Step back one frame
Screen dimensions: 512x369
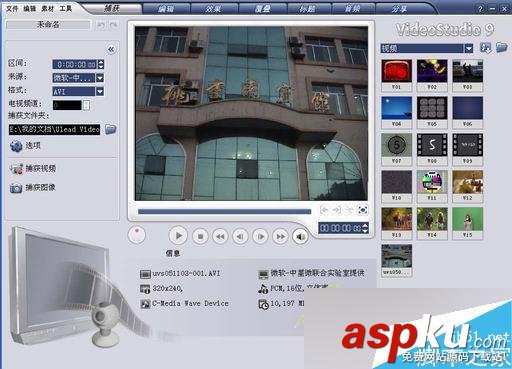[240, 237]
